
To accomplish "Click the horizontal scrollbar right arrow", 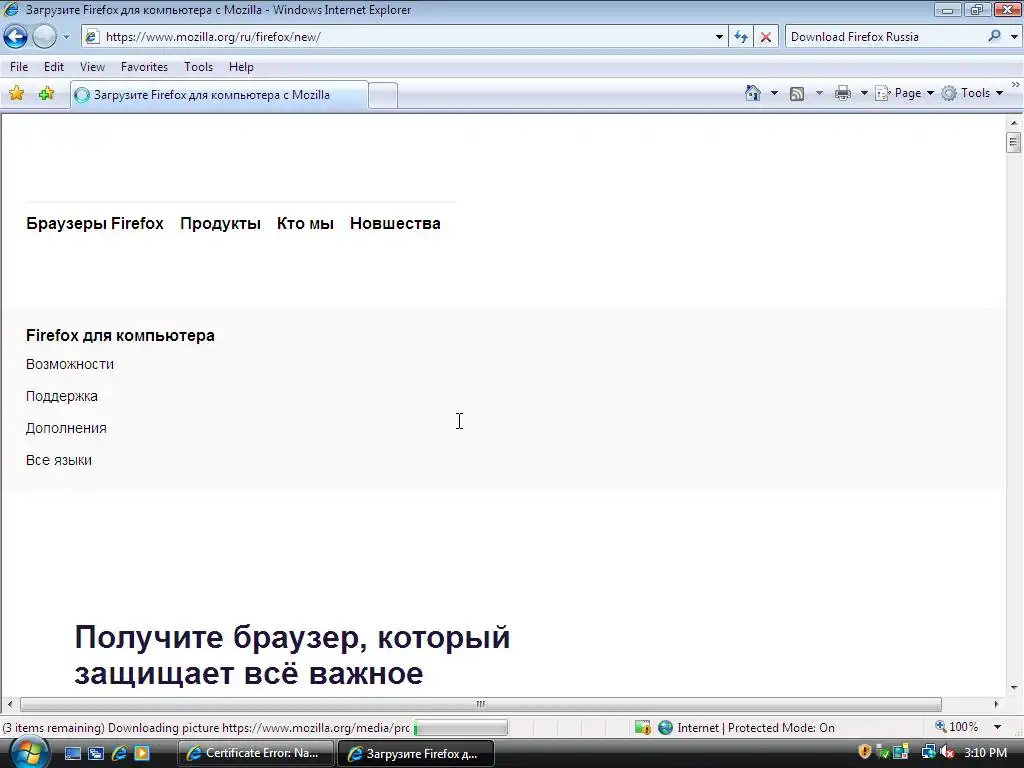I will pos(996,704).
